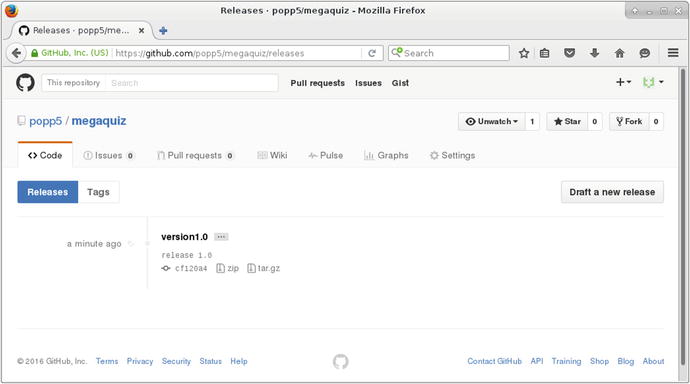Screen dimensions: 690x384
Task: Star the megaquiz repository
Action: [567, 121]
